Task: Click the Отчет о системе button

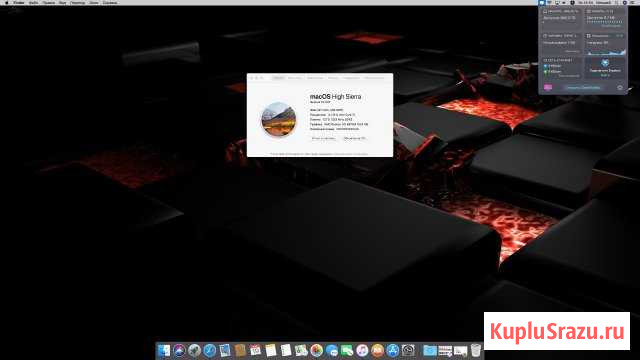Action: [323, 138]
